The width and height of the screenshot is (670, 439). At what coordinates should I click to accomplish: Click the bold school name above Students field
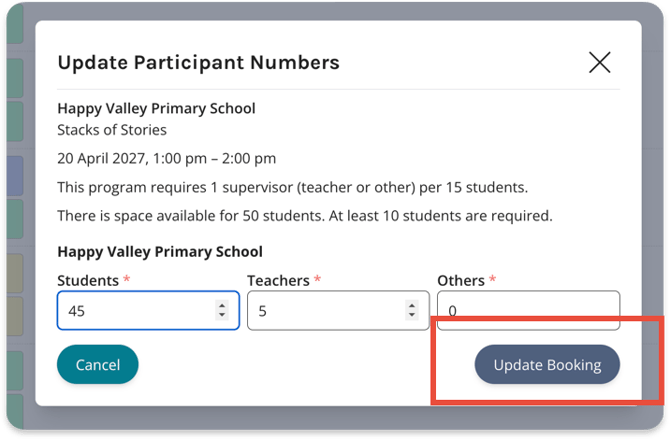[x=160, y=252]
